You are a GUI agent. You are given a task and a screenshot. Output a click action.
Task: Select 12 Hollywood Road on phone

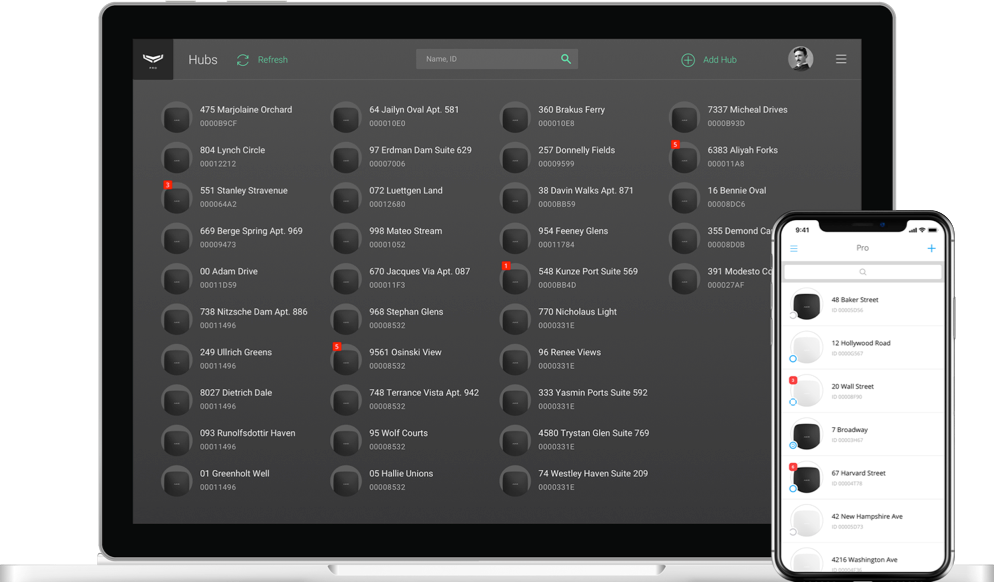point(862,348)
